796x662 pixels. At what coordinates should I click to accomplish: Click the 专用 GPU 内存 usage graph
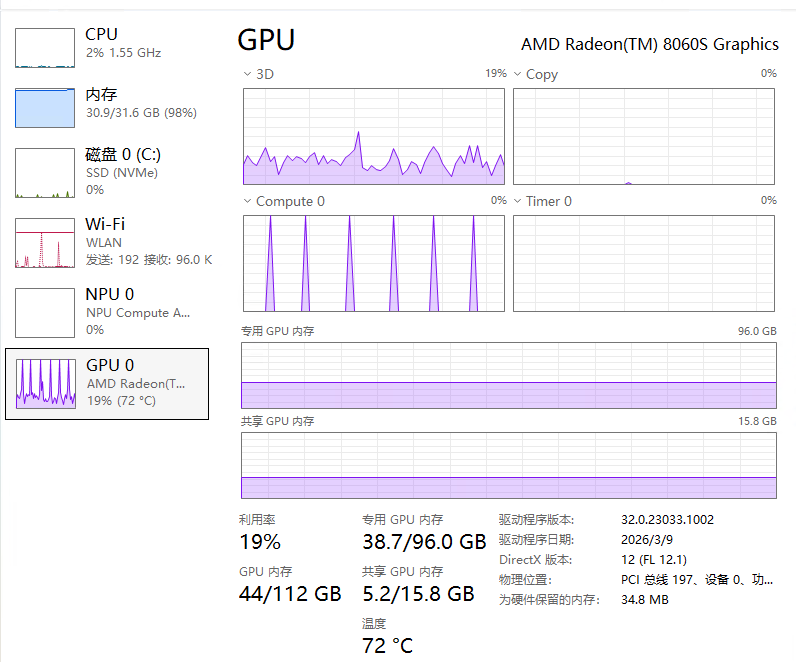coord(508,376)
